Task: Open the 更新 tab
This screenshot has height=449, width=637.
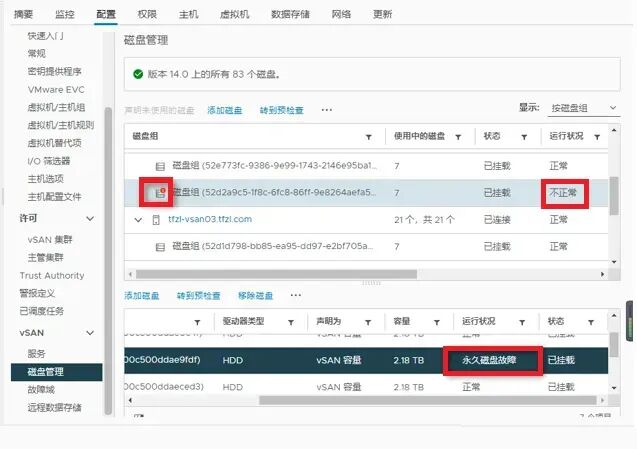Action: point(383,15)
